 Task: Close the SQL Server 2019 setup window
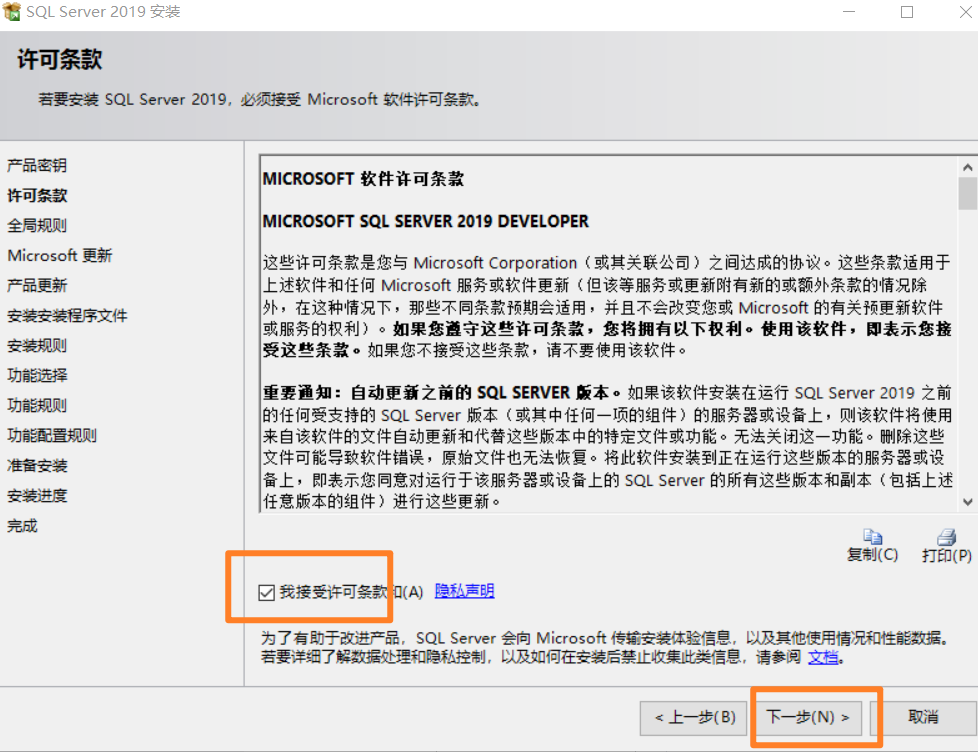(966, 12)
